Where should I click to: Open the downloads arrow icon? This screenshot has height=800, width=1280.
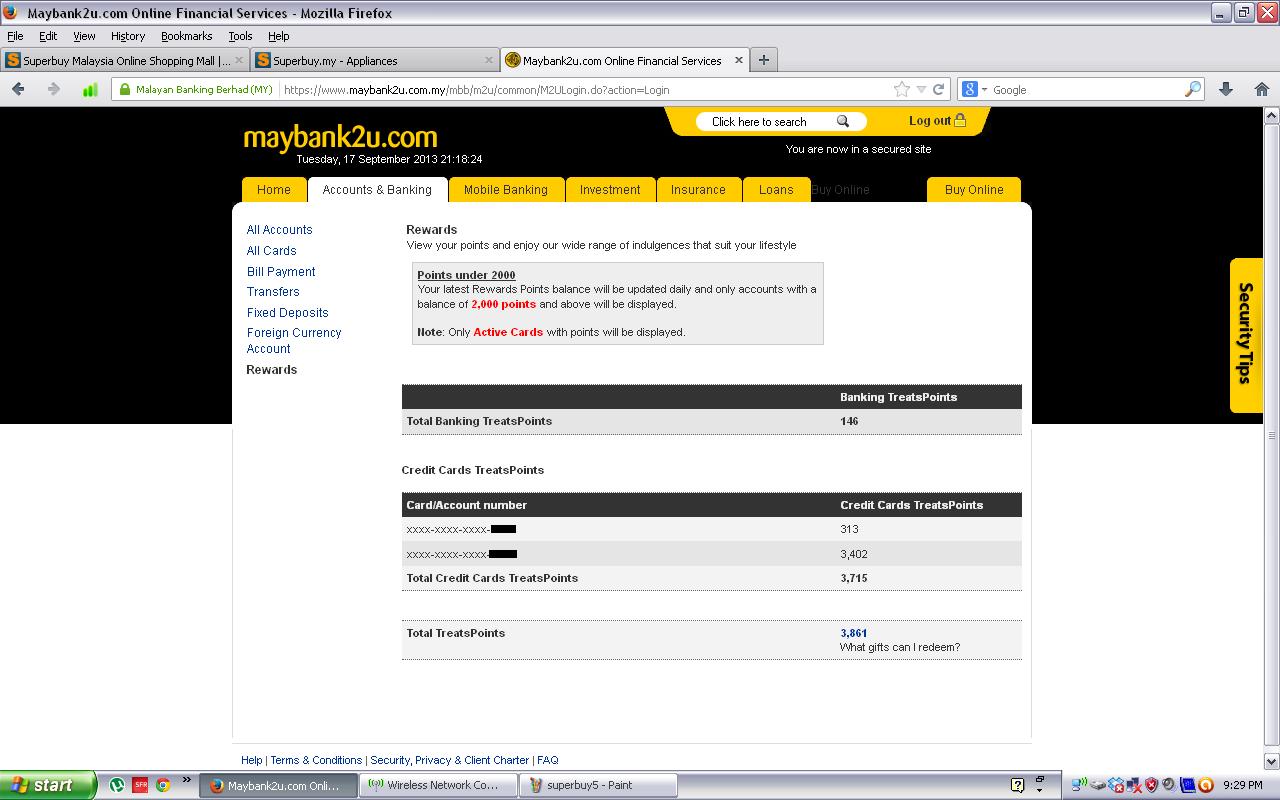1226,89
